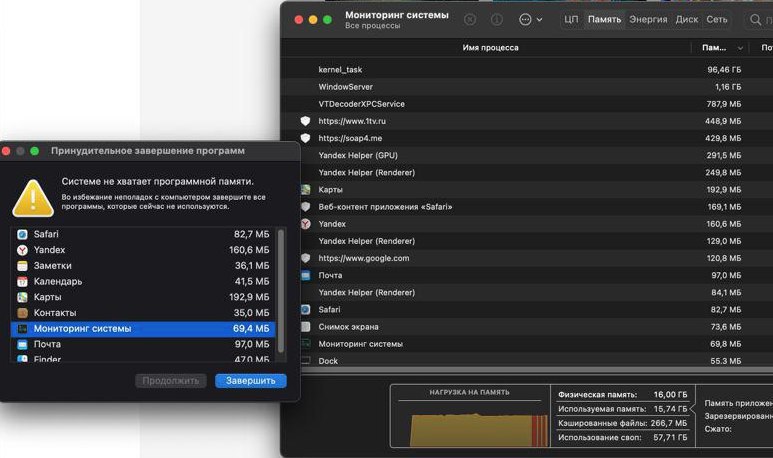Image resolution: width=773 pixels, height=458 pixels.
Task: Switch to the Сеть tab
Action: (716, 19)
